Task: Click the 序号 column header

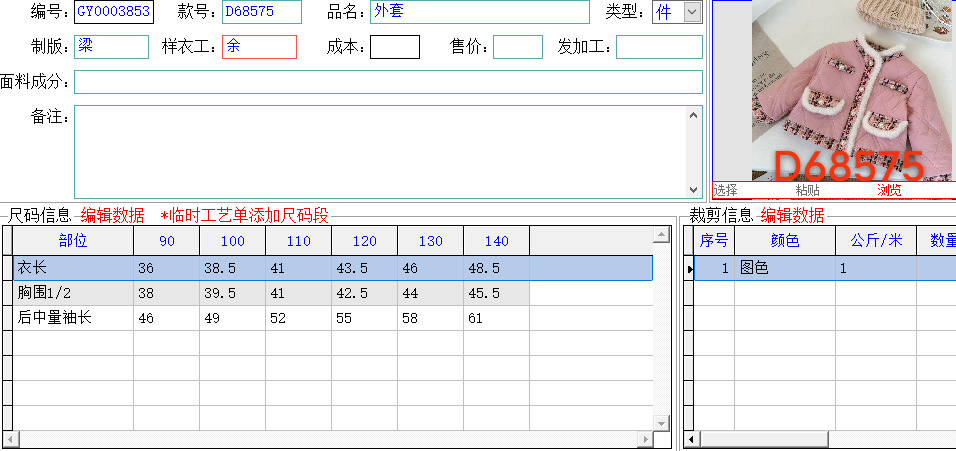Action: [714, 241]
